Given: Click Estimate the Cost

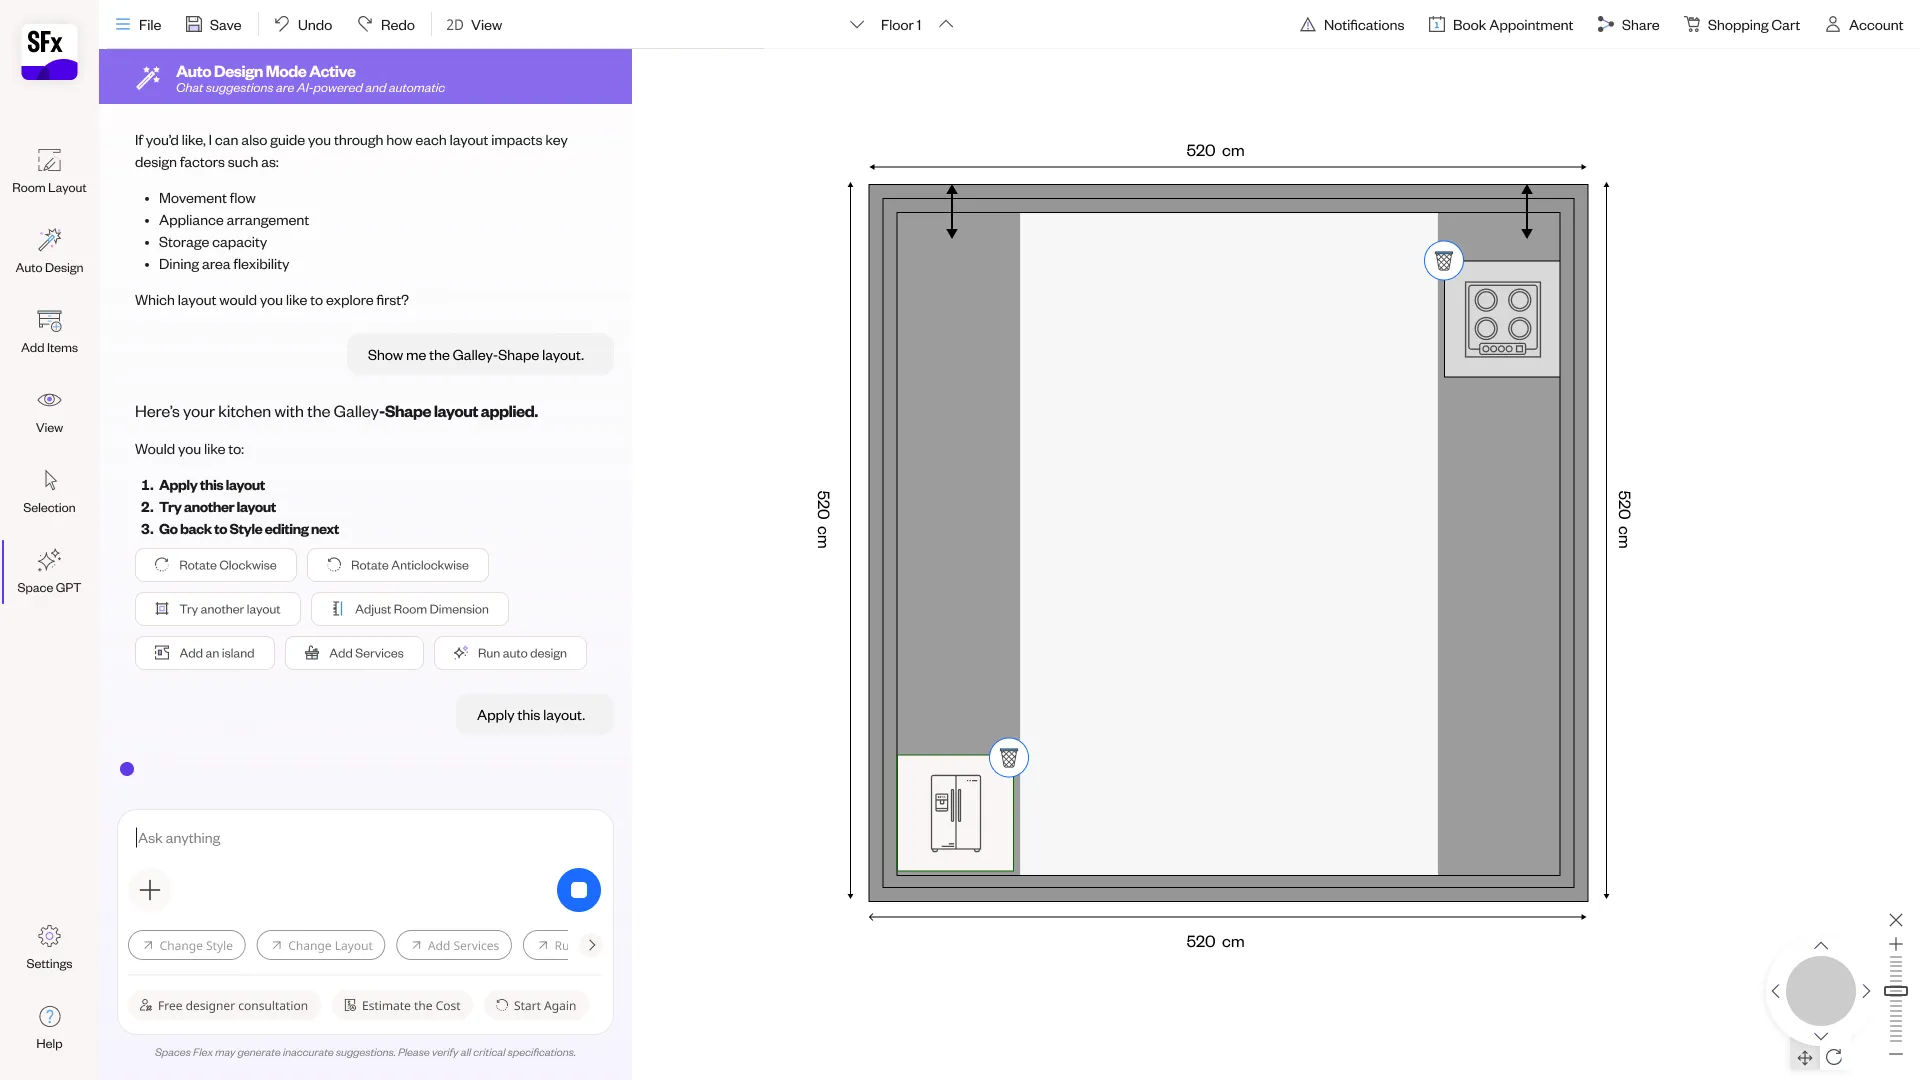Looking at the screenshot, I should coord(402,1005).
